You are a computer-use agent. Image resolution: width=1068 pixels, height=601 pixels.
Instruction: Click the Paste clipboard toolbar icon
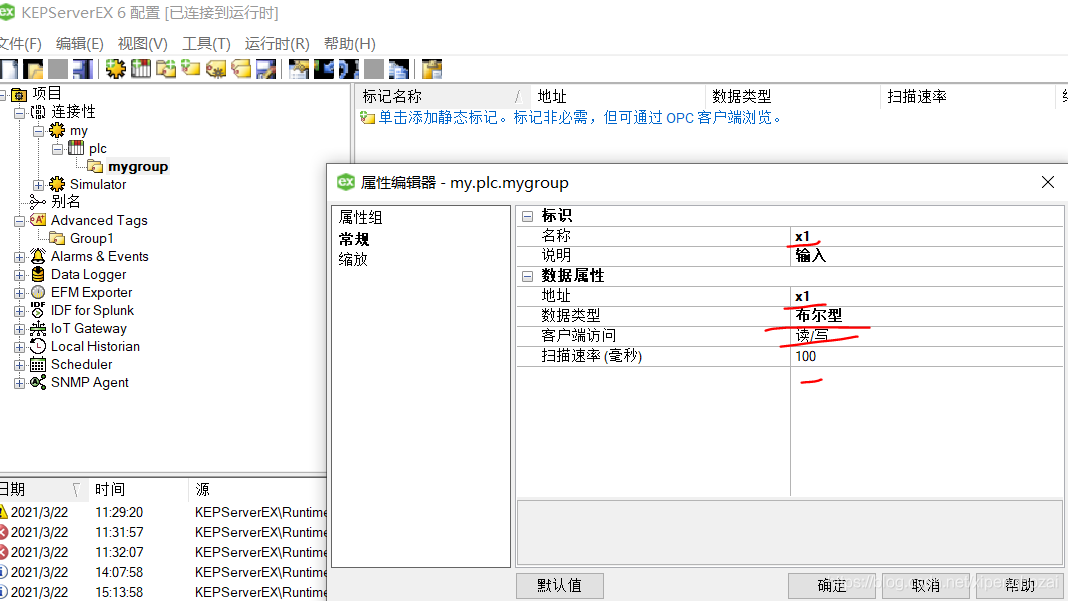(x=432, y=69)
